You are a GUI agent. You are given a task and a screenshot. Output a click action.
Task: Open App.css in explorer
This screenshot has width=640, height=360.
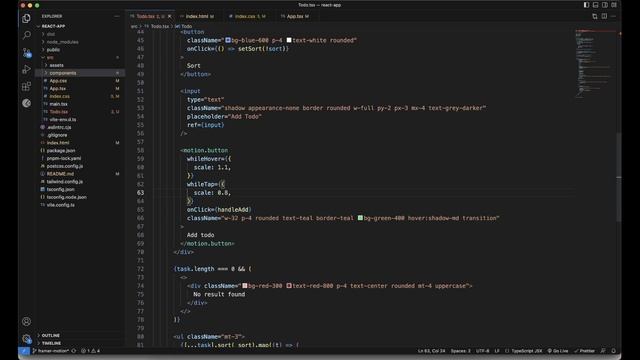58,81
